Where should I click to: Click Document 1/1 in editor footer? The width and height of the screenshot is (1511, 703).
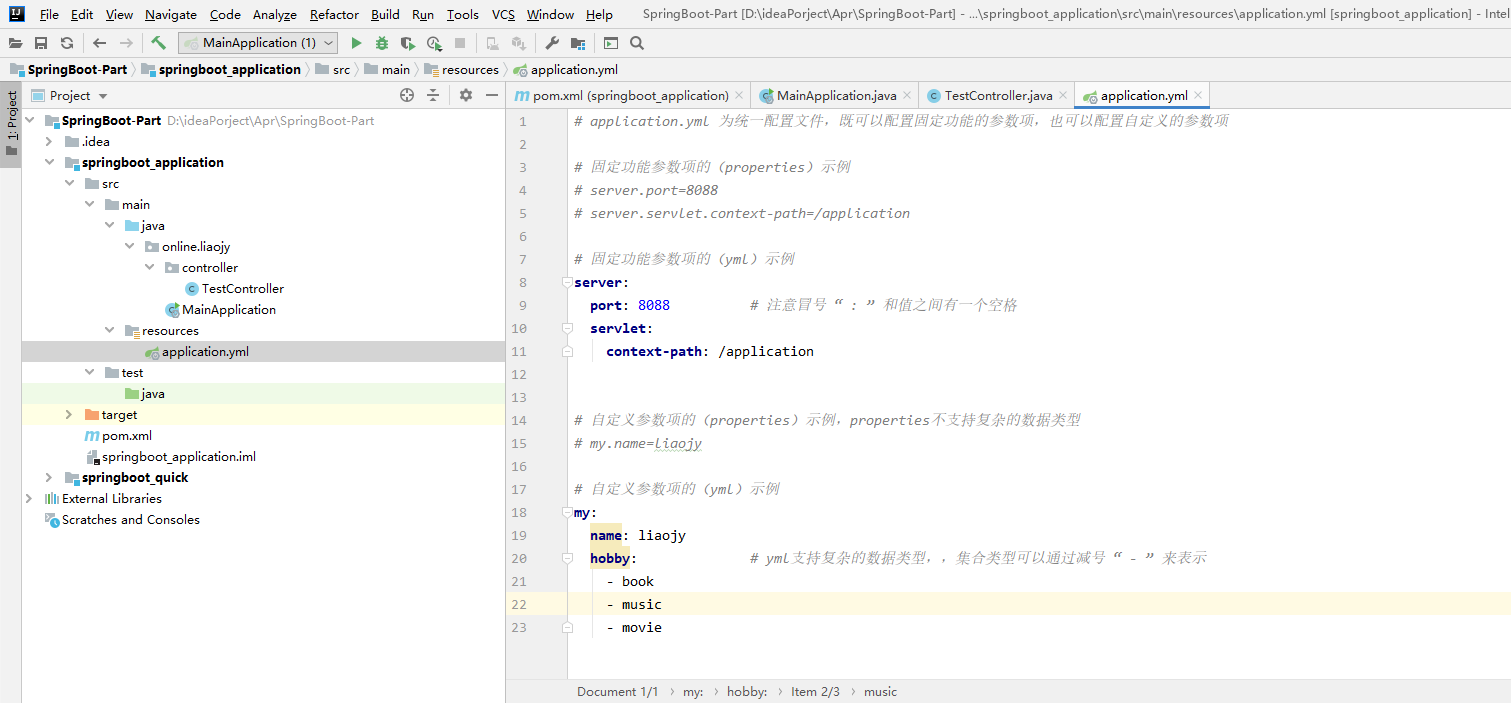(x=617, y=691)
